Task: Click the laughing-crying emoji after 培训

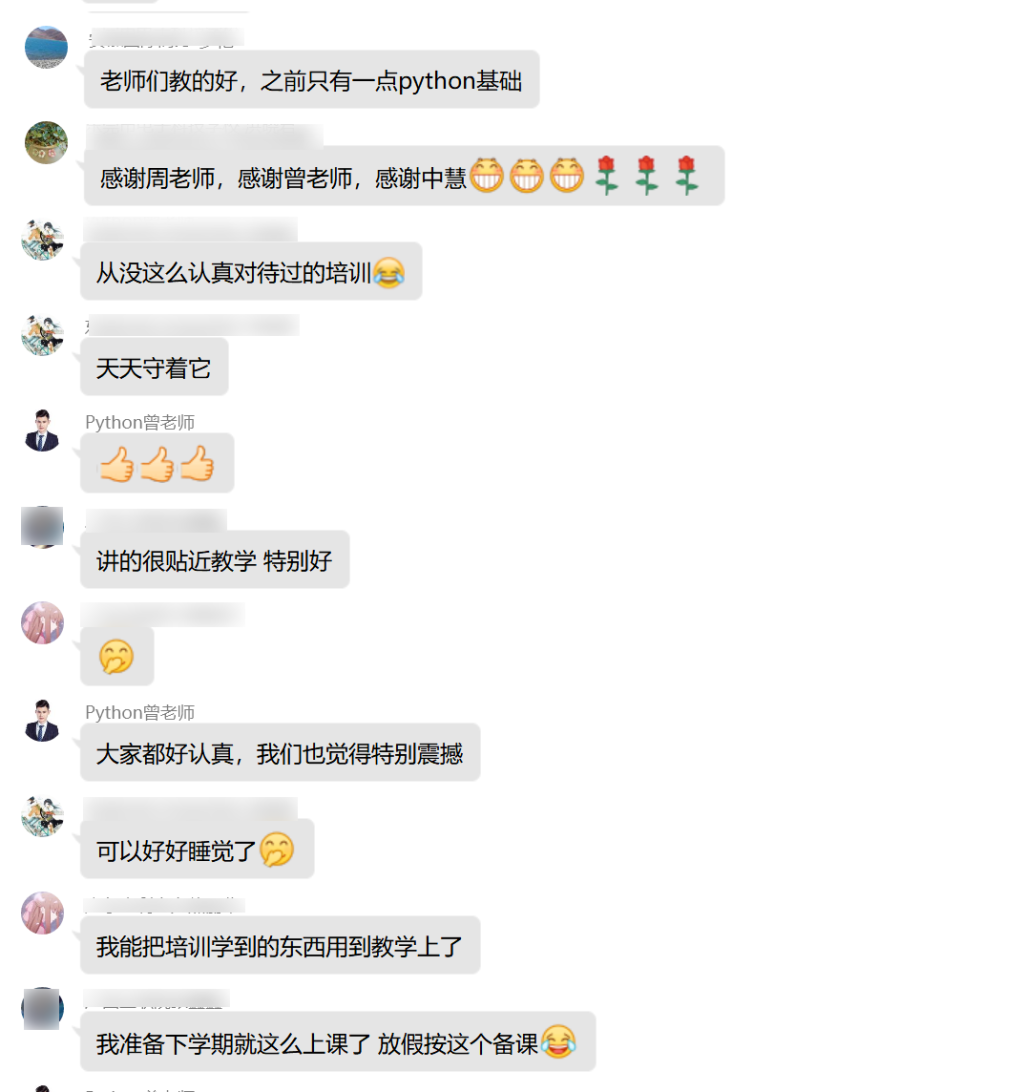Action: [x=389, y=272]
